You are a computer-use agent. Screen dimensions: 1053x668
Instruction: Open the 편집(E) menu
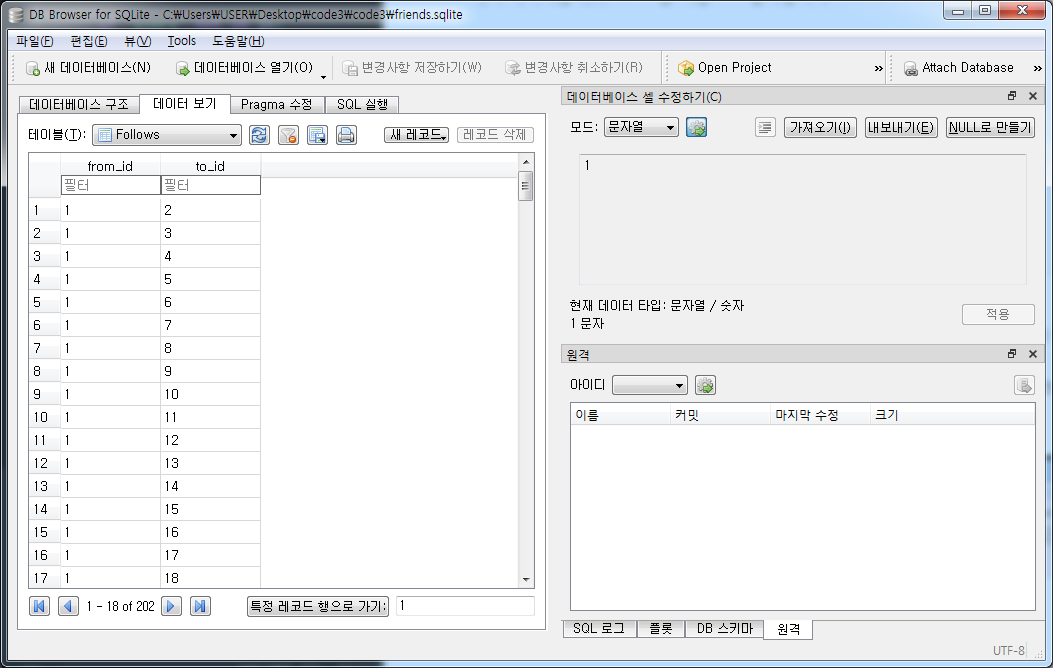[89, 41]
